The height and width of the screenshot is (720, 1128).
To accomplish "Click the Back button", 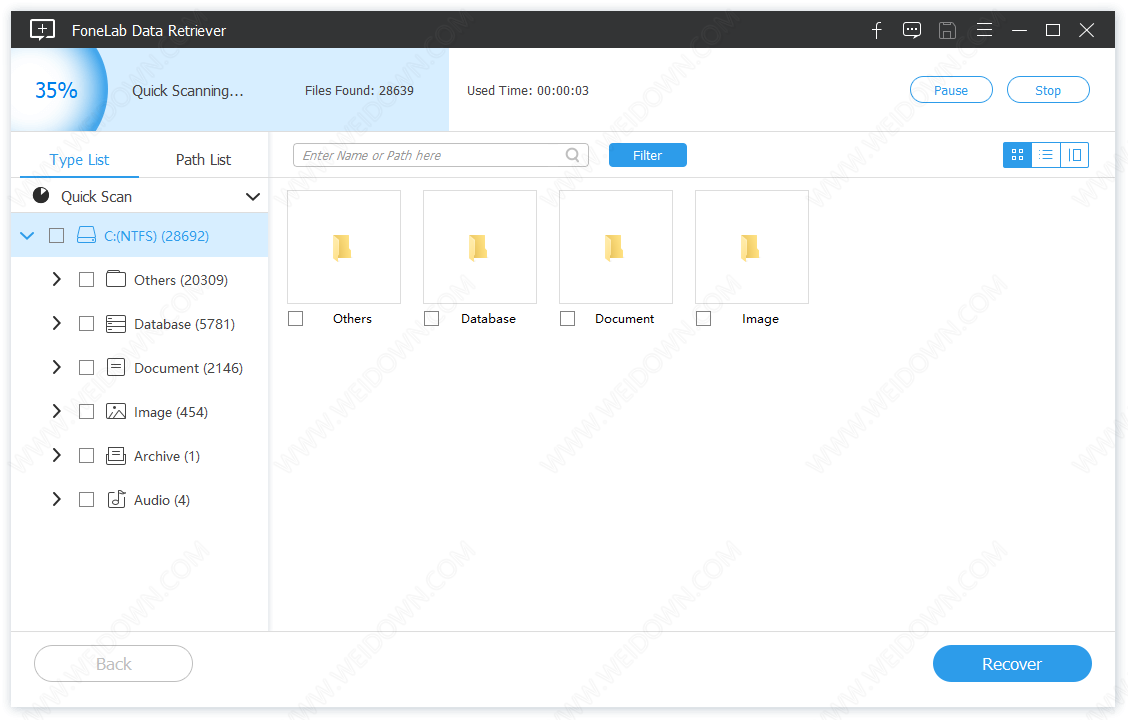I will [114, 663].
